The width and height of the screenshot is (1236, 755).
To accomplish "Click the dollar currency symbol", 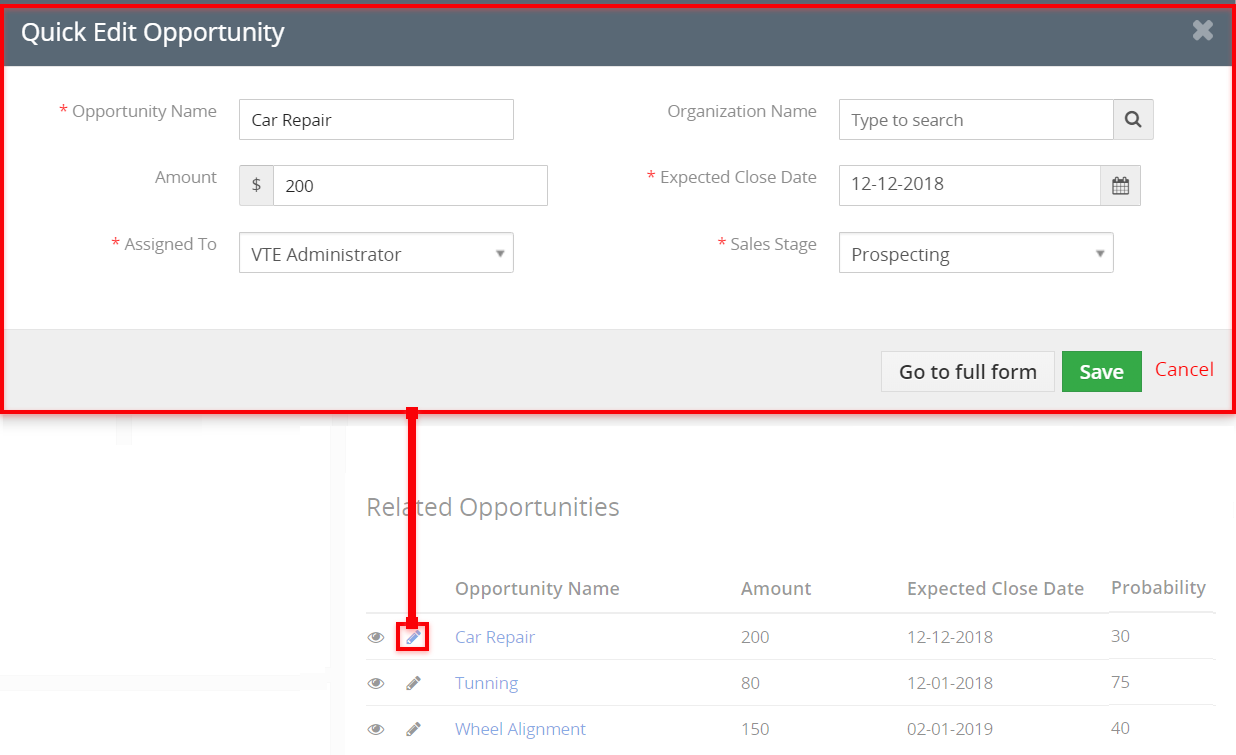I will [256, 185].
